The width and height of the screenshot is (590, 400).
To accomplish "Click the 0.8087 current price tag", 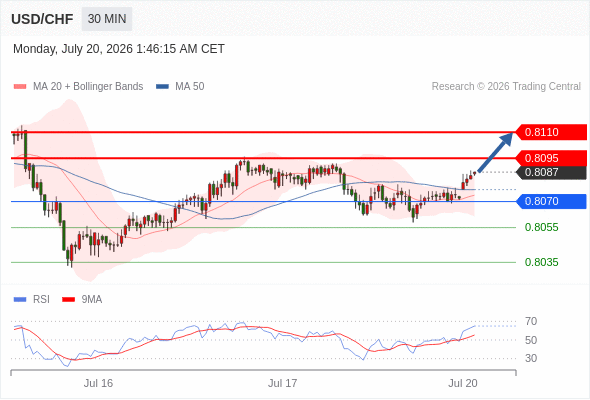I will tap(551, 172).
